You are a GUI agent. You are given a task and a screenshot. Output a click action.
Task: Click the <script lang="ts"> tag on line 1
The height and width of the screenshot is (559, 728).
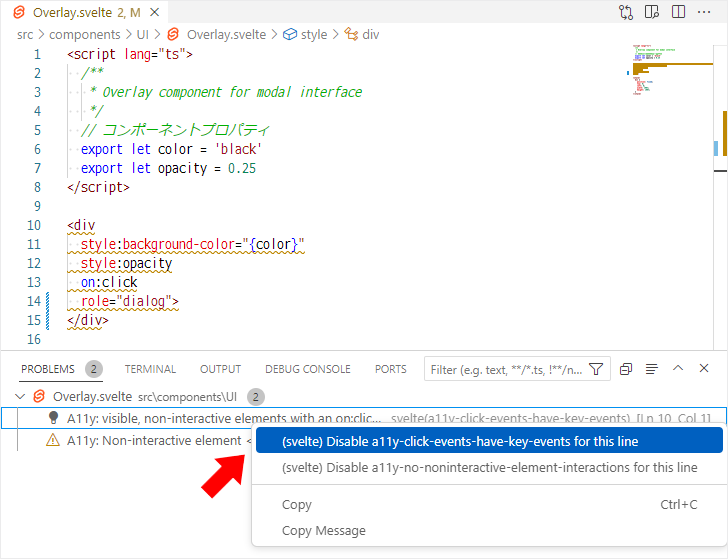130,54
